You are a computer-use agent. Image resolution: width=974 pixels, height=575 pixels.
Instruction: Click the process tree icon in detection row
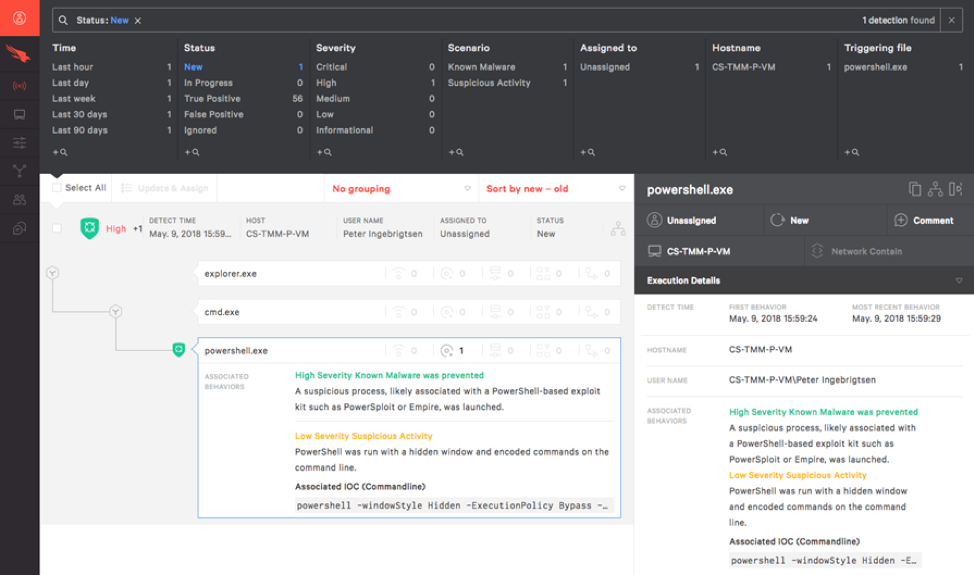coord(618,229)
